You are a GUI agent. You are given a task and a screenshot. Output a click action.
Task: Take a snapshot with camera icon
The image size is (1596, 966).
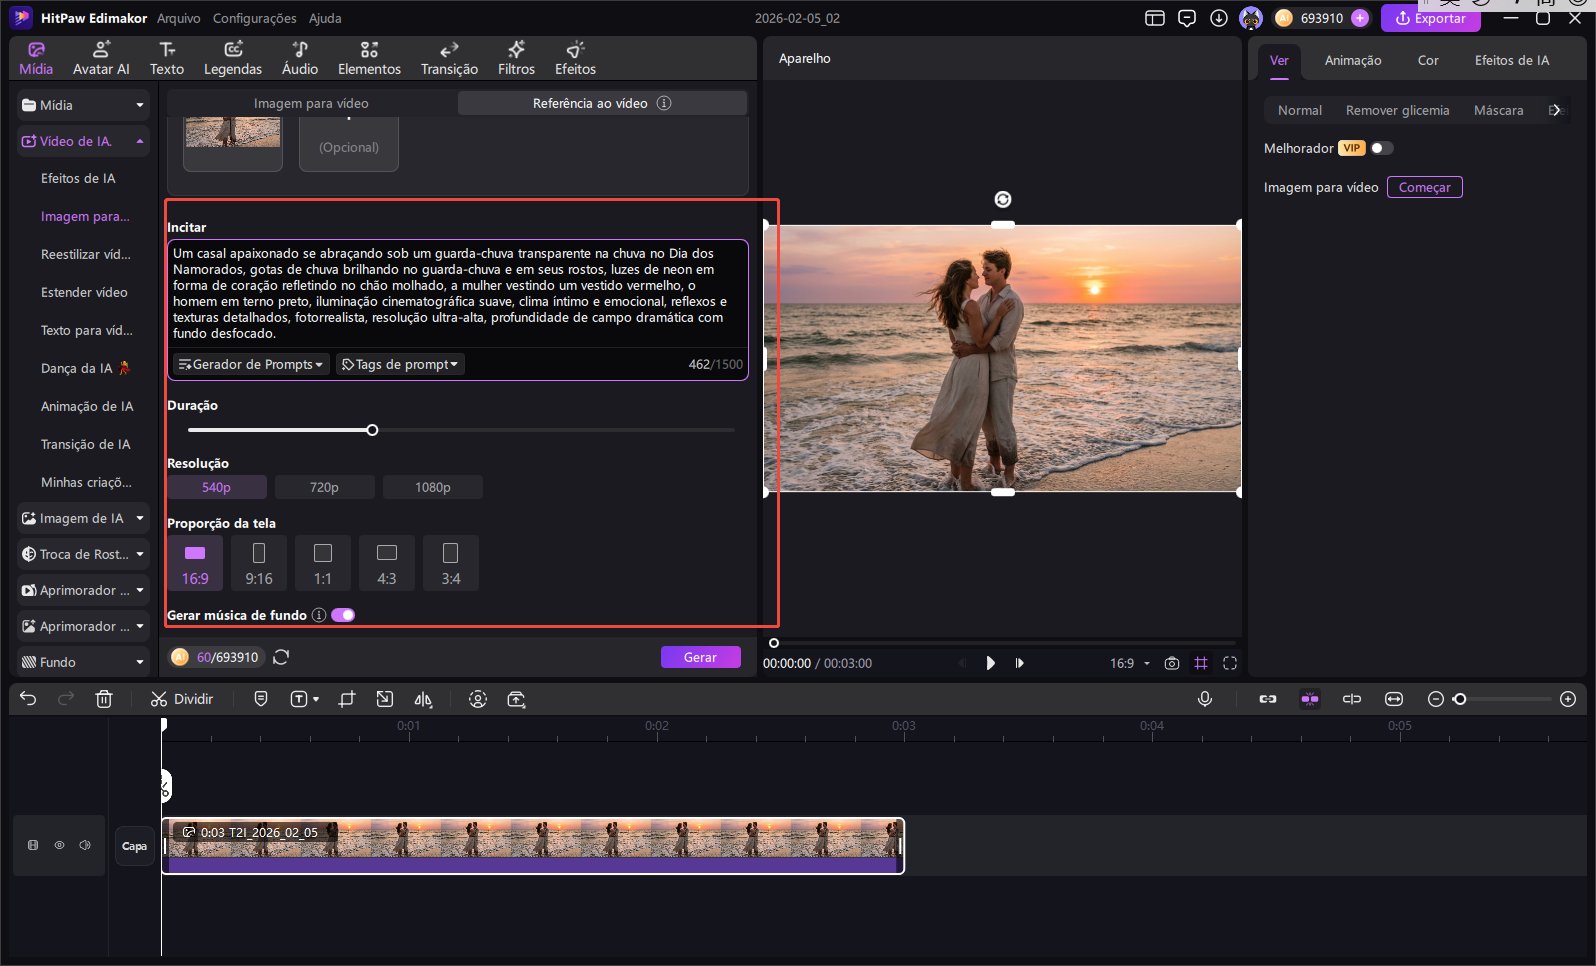[x=1172, y=663]
